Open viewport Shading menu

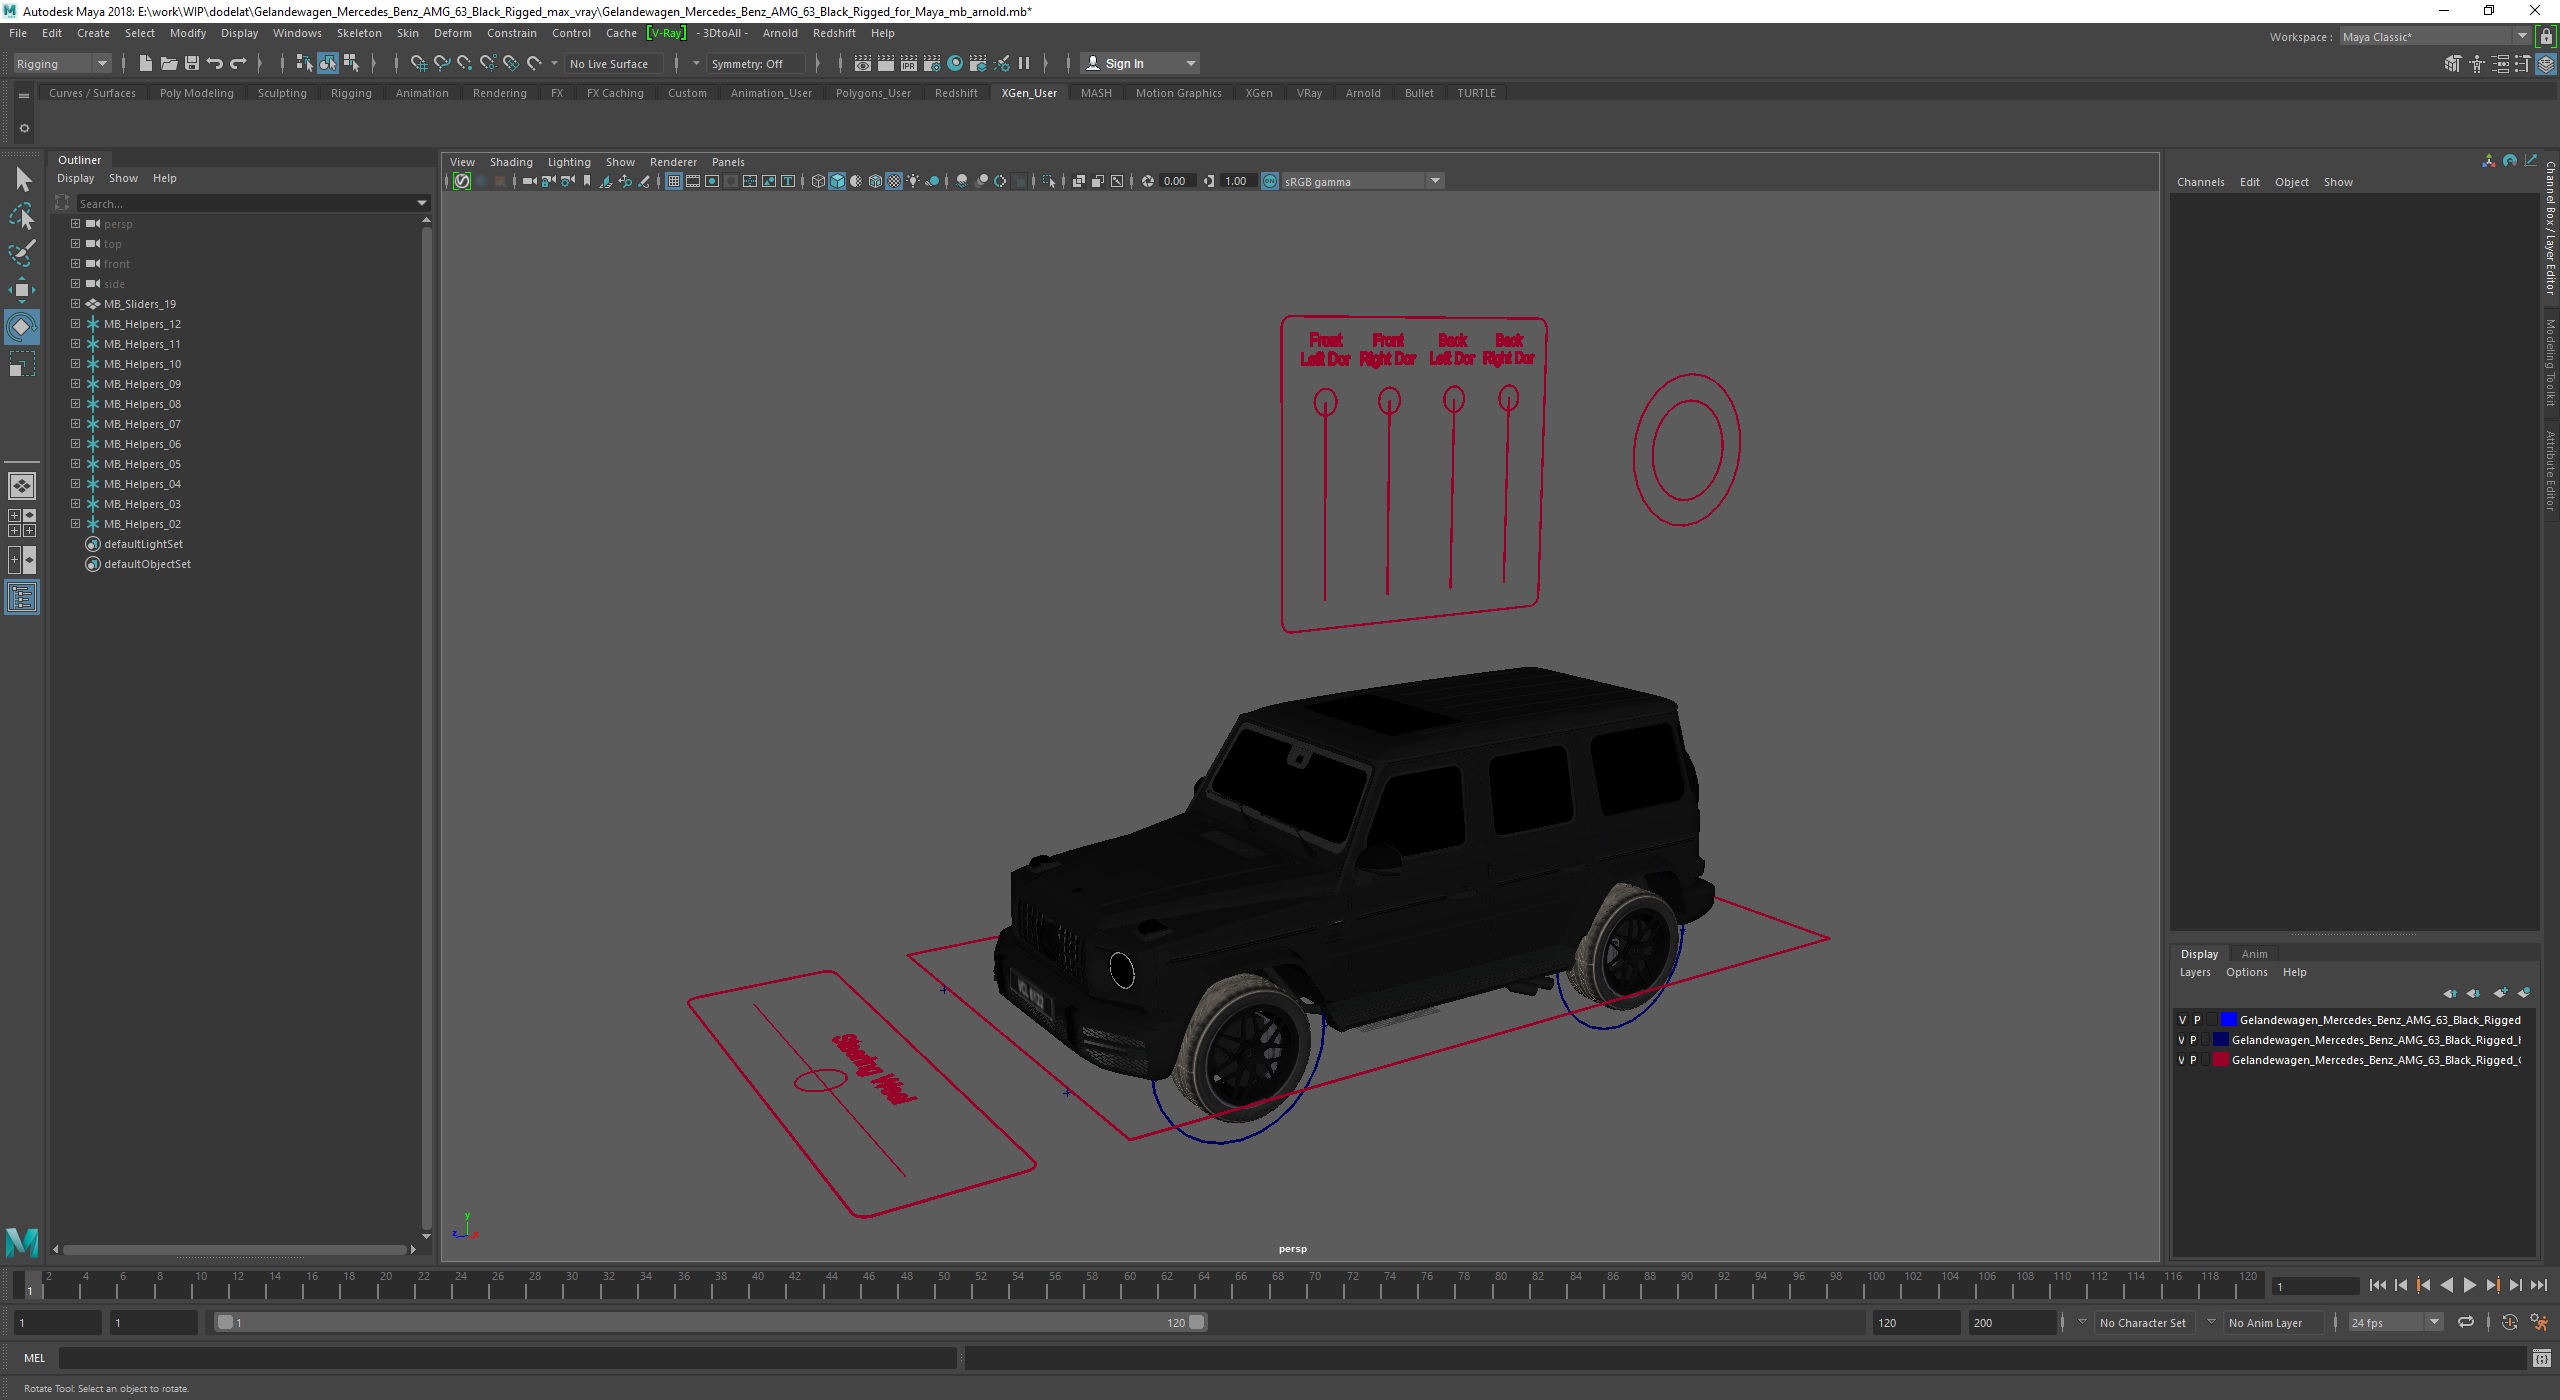[511, 162]
